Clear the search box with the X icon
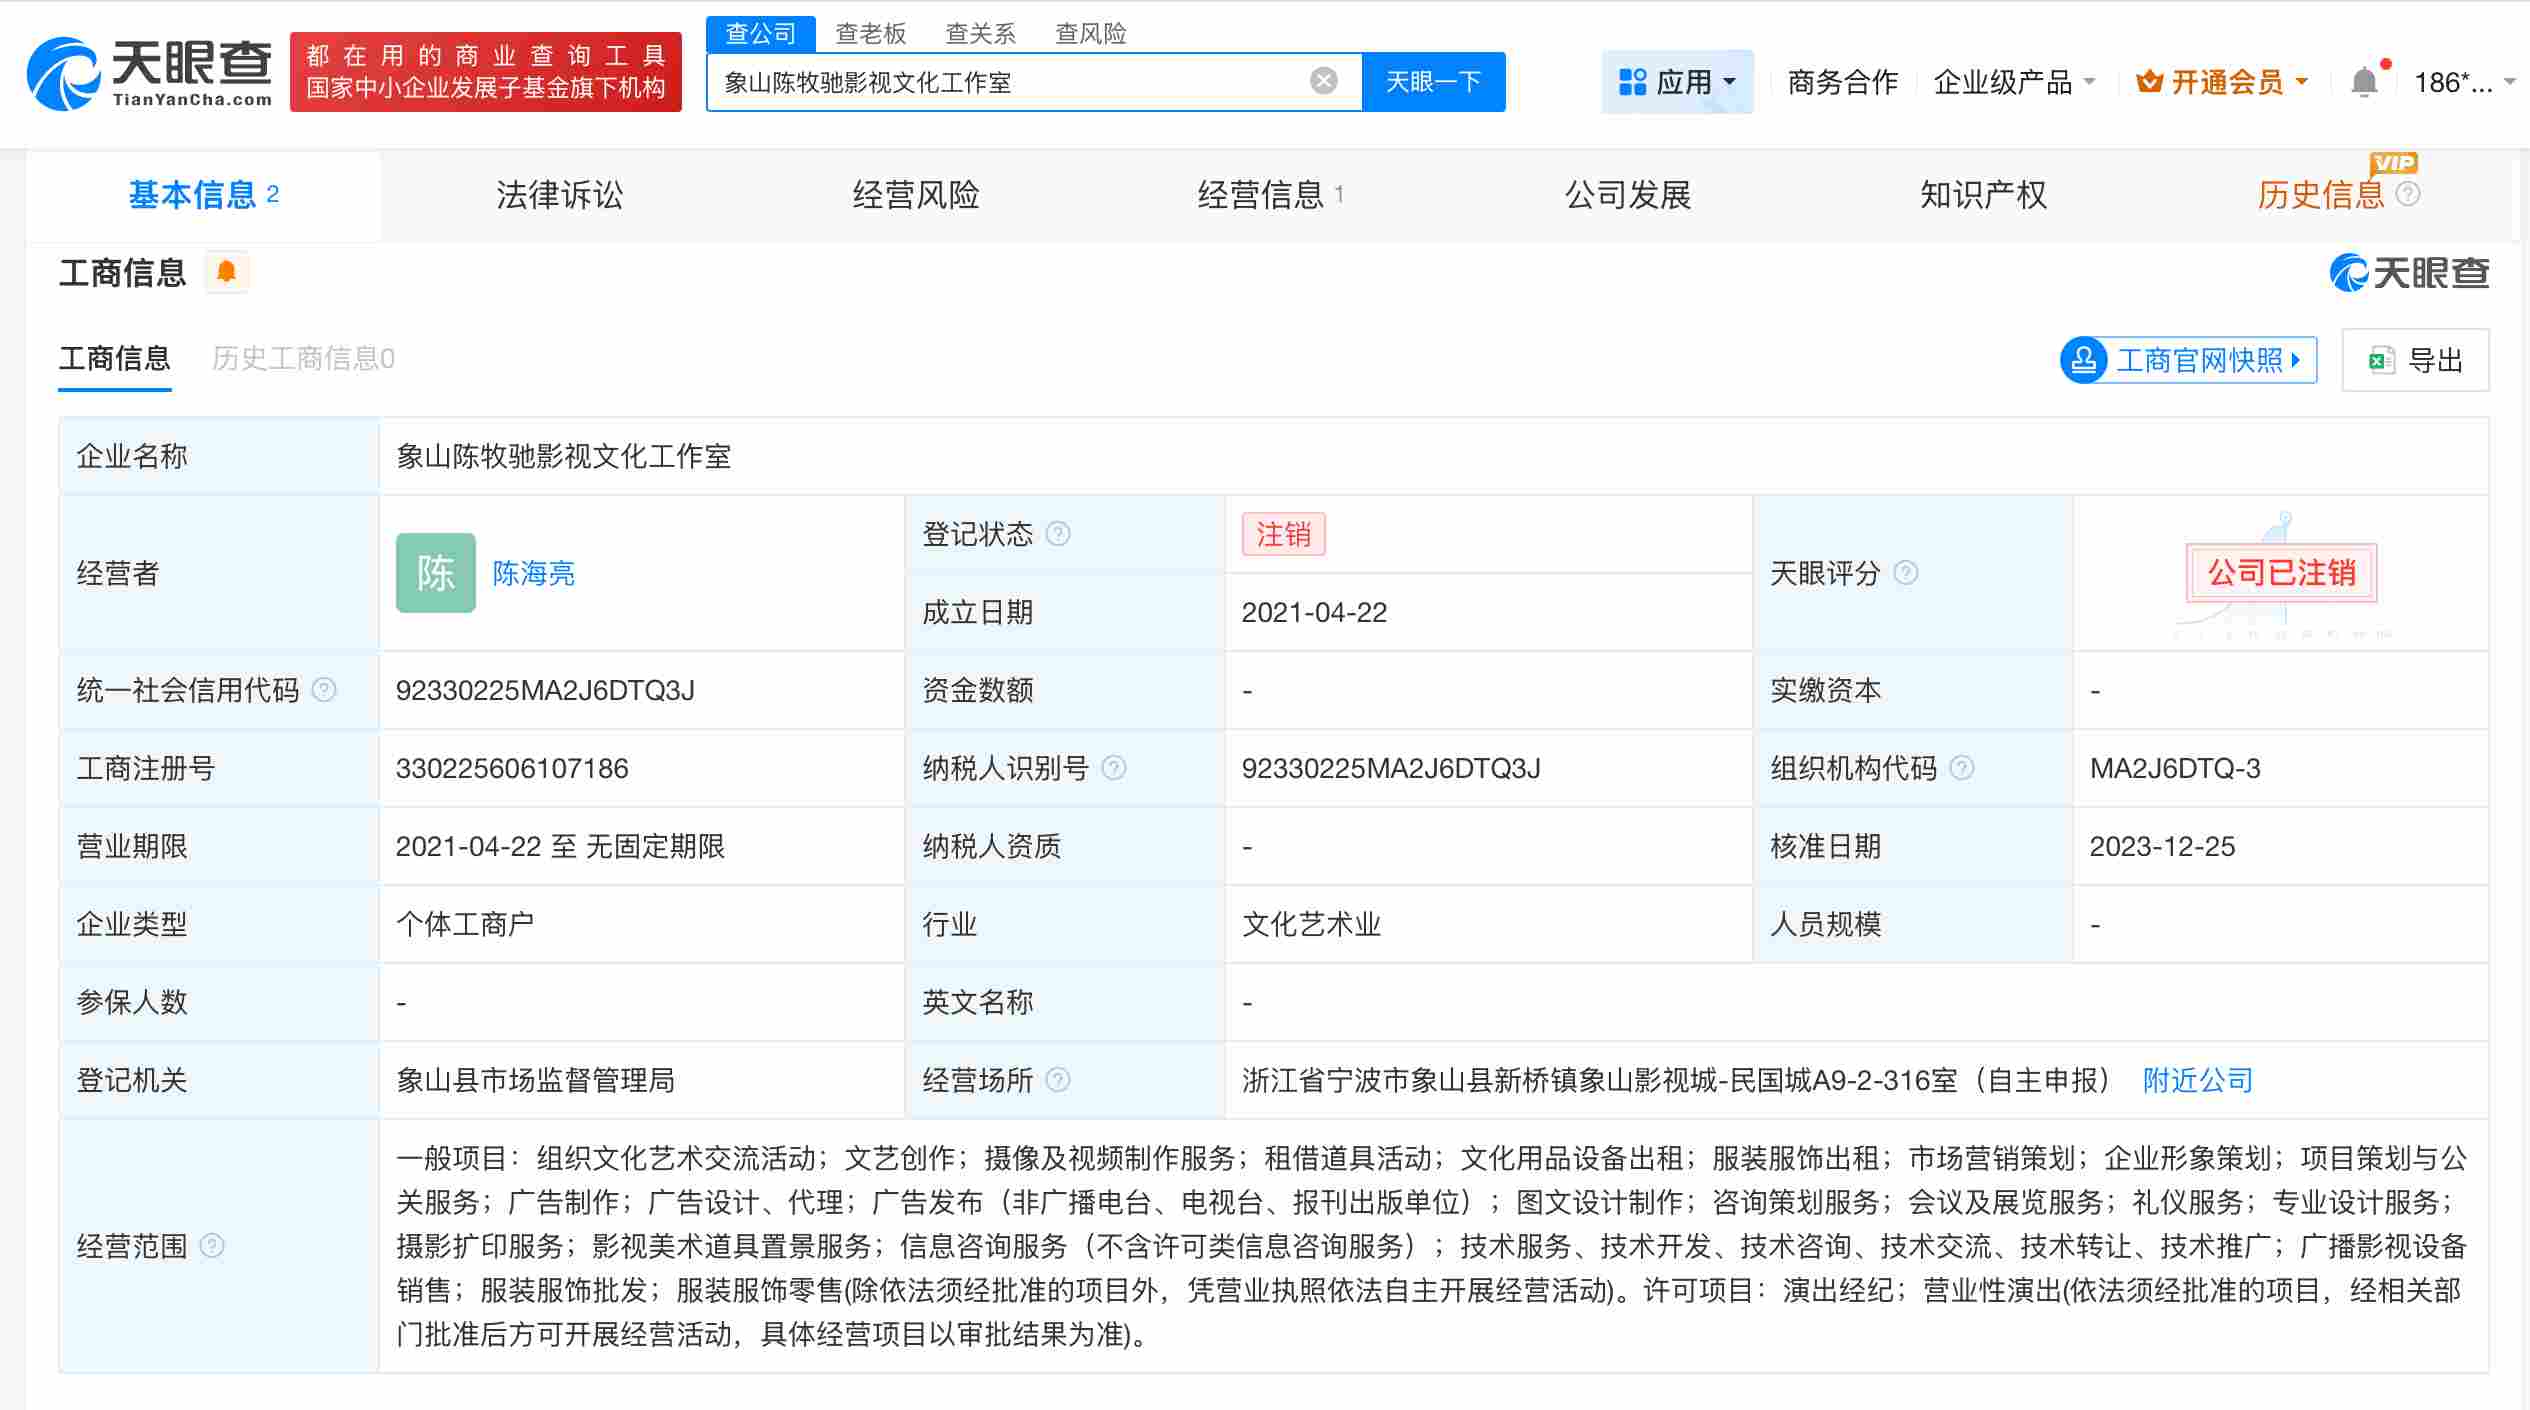This screenshot has height=1410, width=2530. point(1323,80)
